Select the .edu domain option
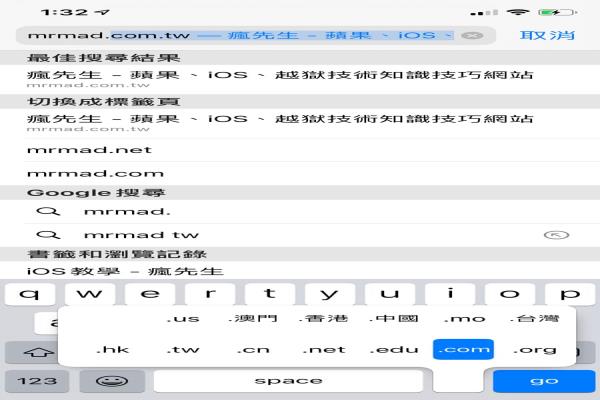600x400 pixels. 394,349
